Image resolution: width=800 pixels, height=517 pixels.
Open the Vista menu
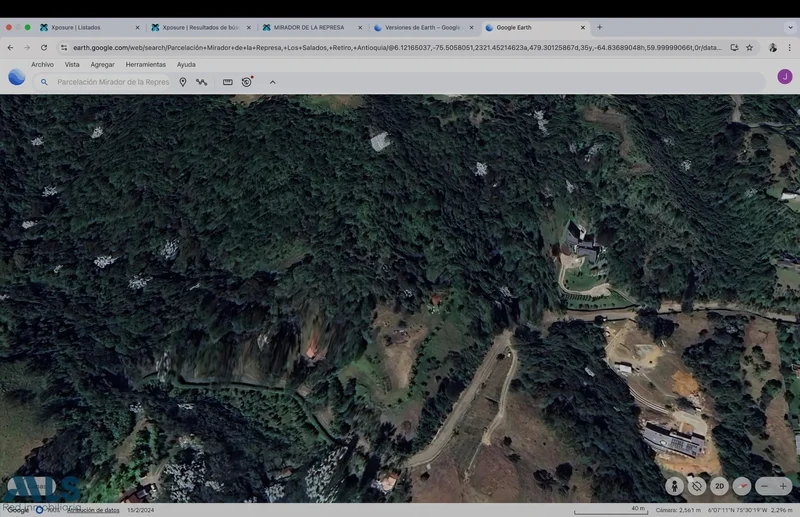pos(72,64)
